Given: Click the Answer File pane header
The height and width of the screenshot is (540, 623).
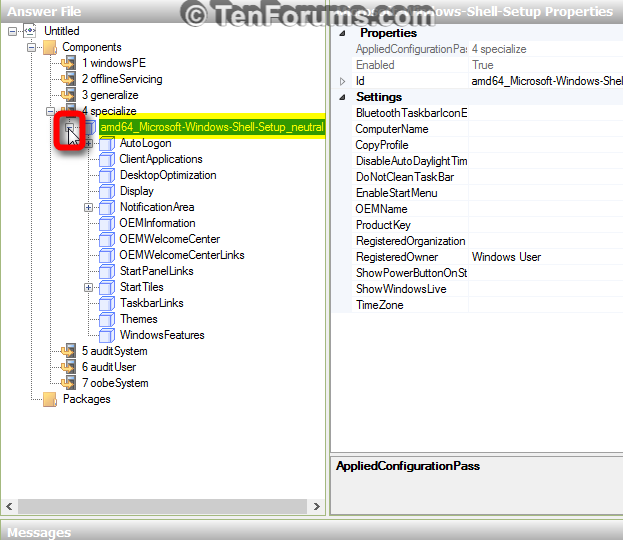Looking at the screenshot, I should tap(163, 11).
